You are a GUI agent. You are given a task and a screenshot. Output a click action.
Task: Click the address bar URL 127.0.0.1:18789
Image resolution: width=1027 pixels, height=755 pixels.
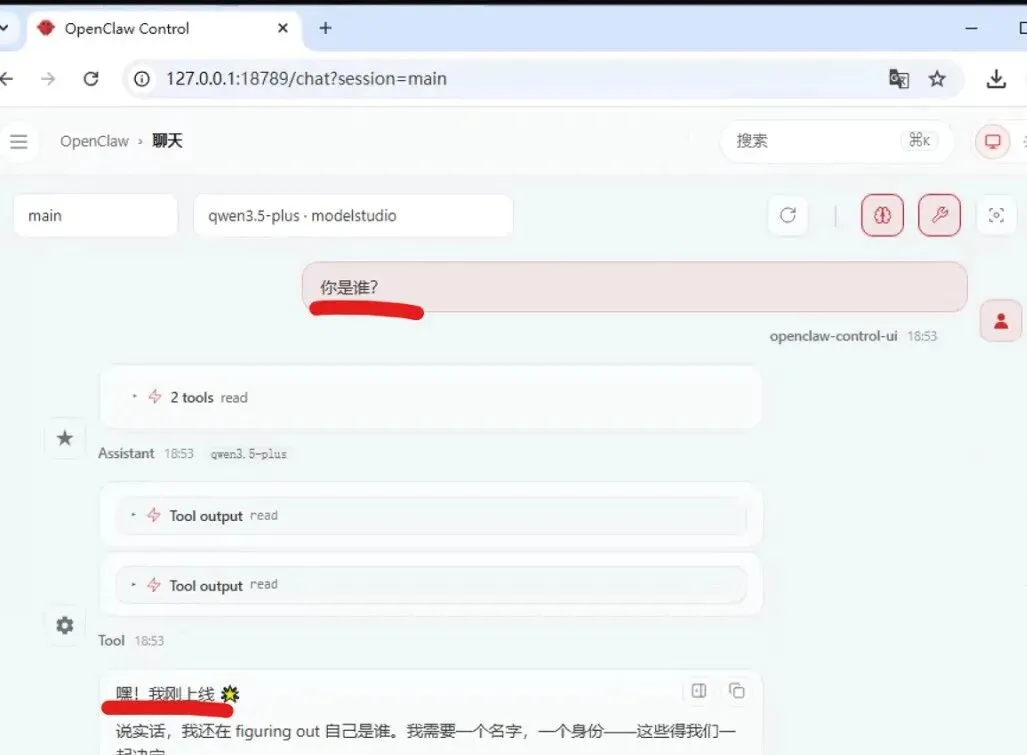(306, 79)
